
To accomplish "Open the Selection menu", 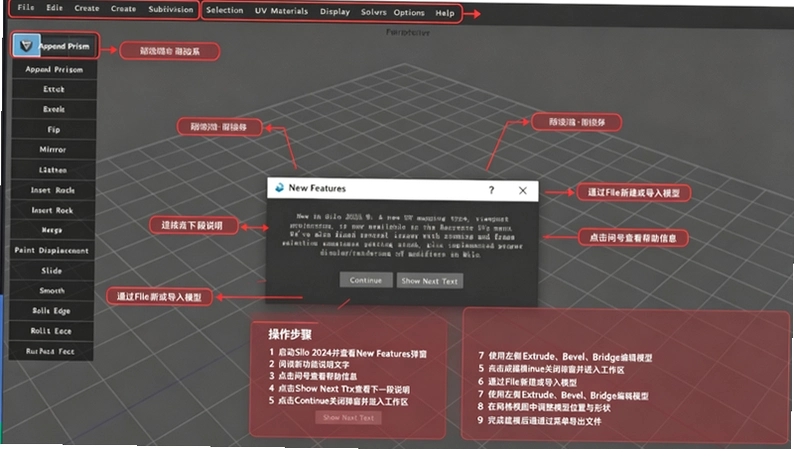I will [x=224, y=10].
